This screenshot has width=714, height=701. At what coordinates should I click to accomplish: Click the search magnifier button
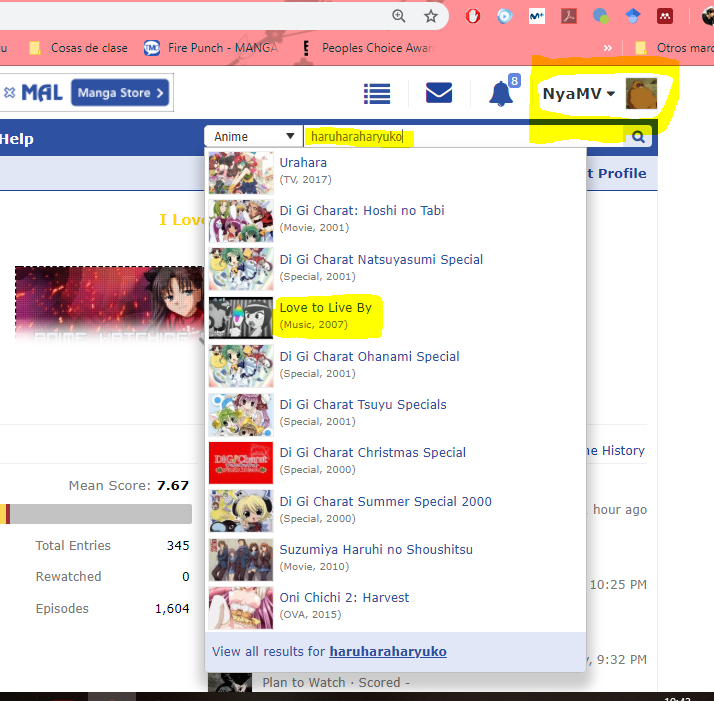pyautogui.click(x=639, y=137)
